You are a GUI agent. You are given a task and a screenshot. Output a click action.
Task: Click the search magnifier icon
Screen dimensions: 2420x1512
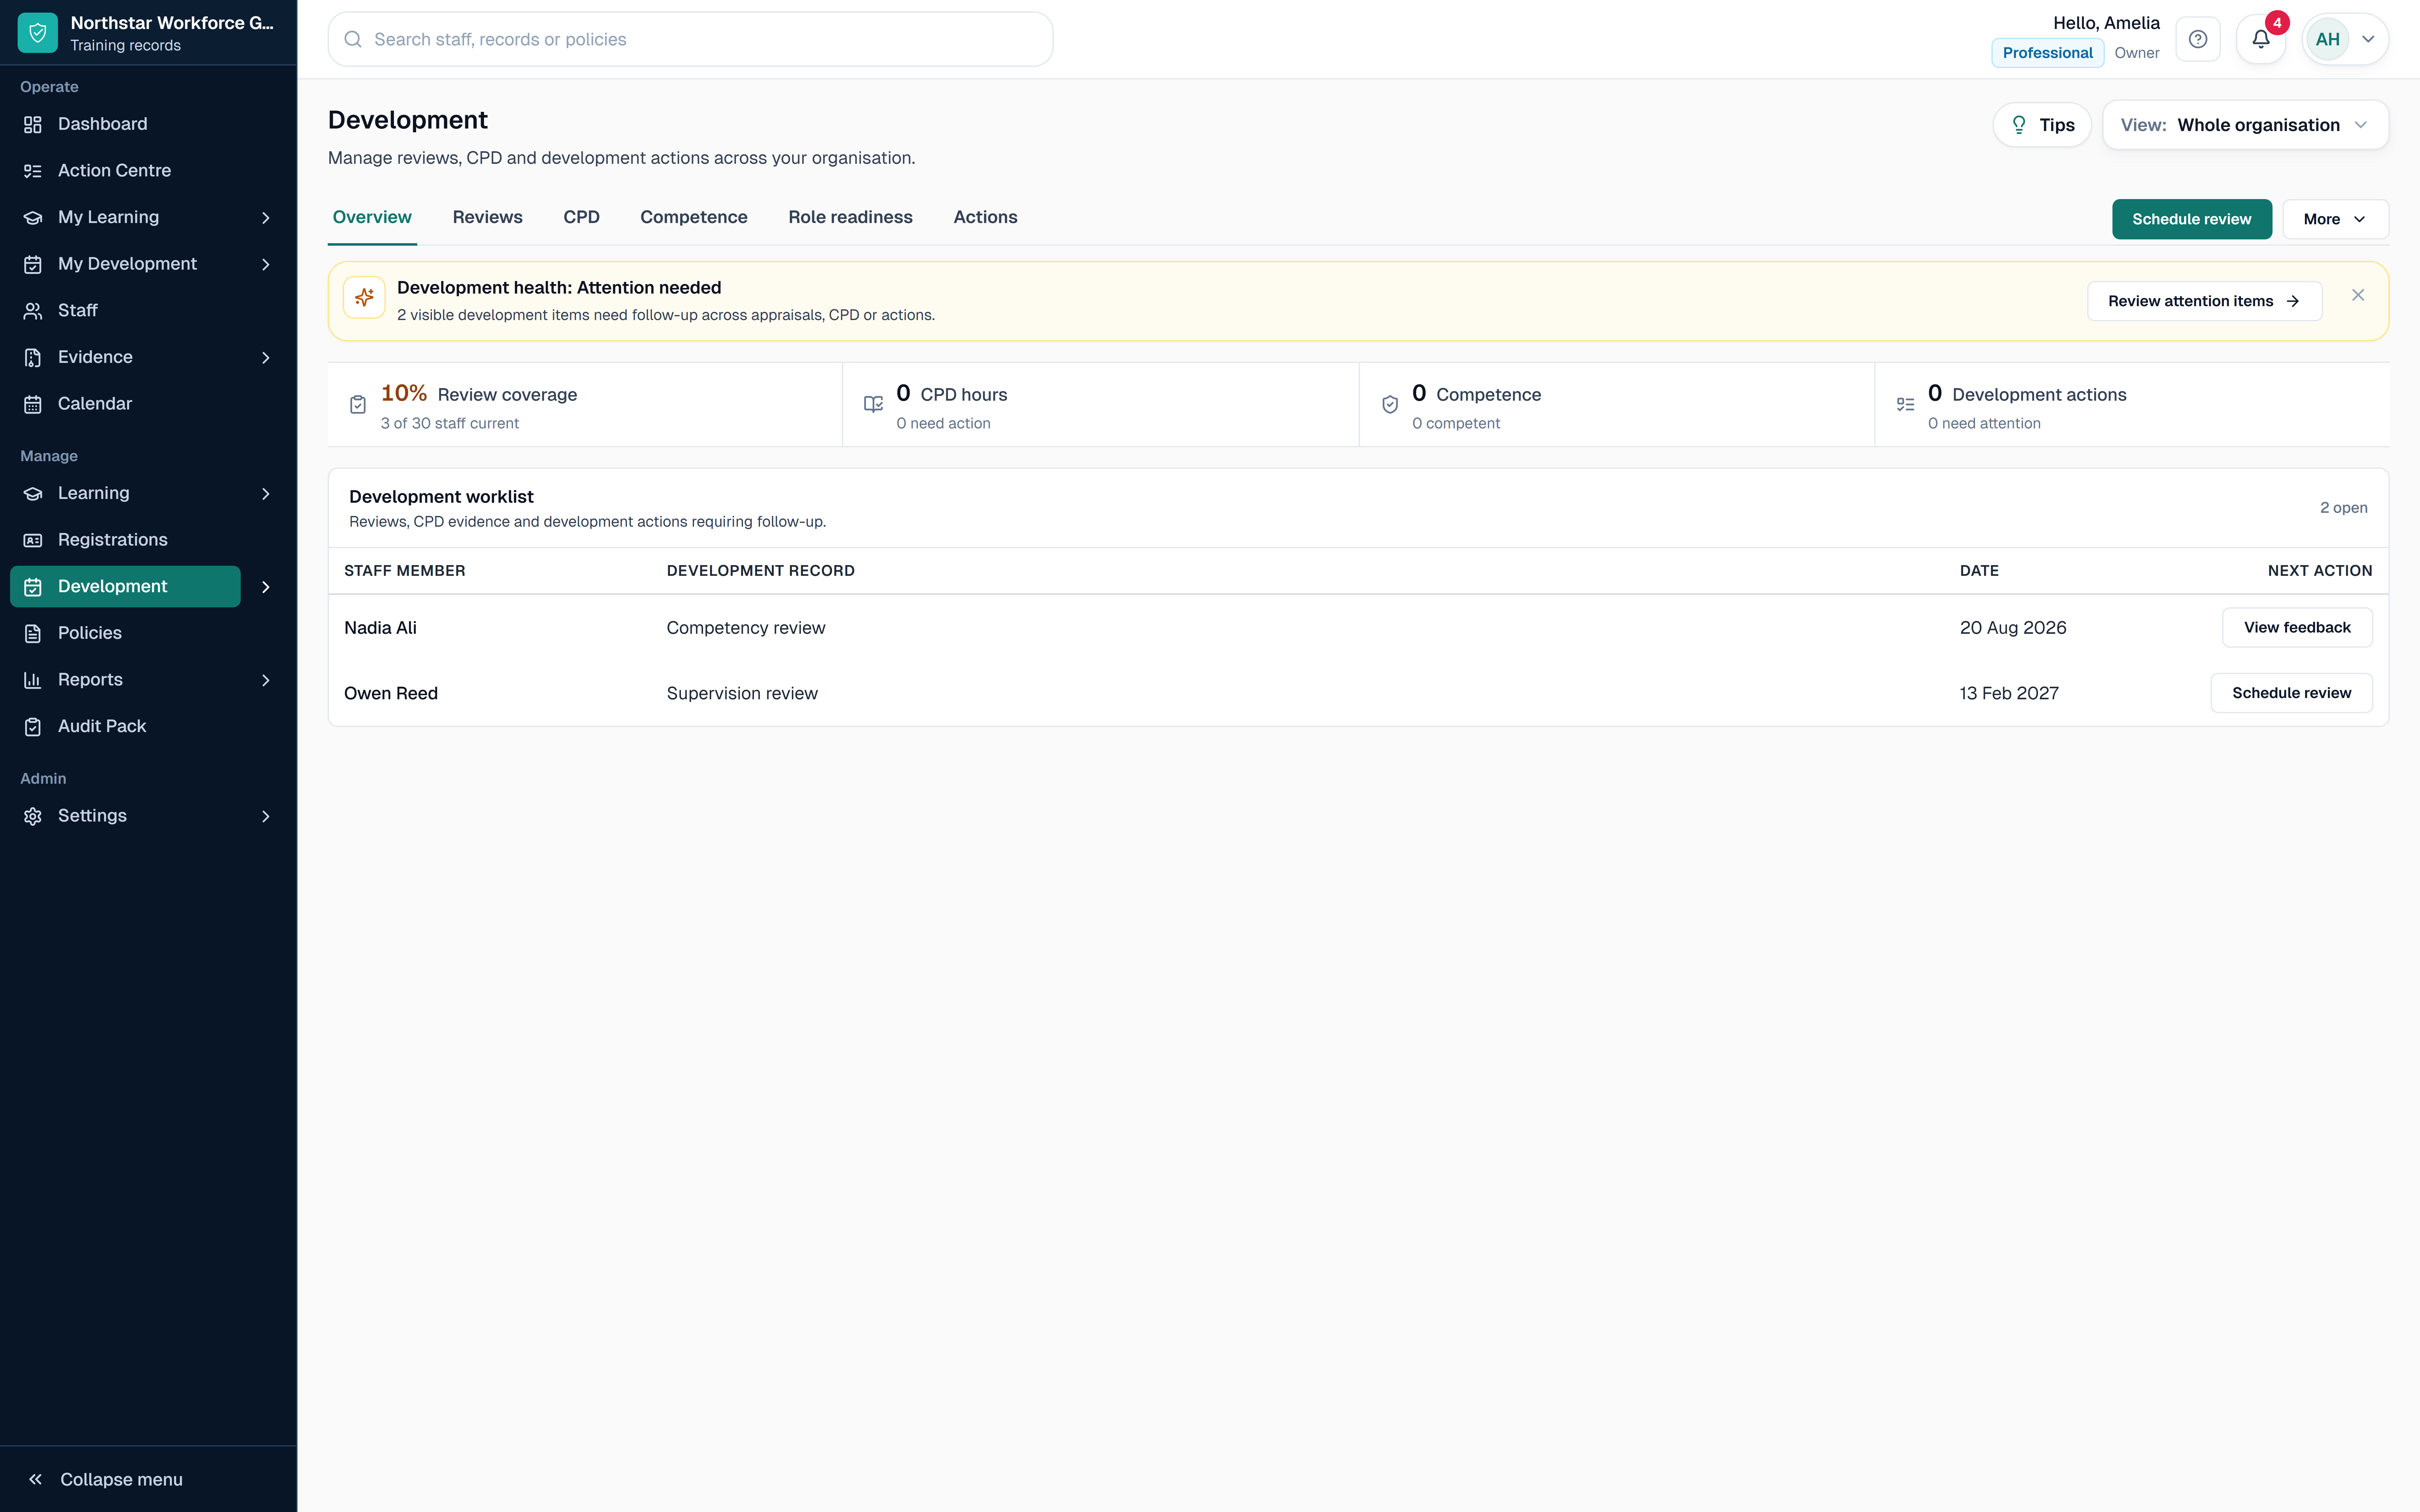(x=353, y=39)
